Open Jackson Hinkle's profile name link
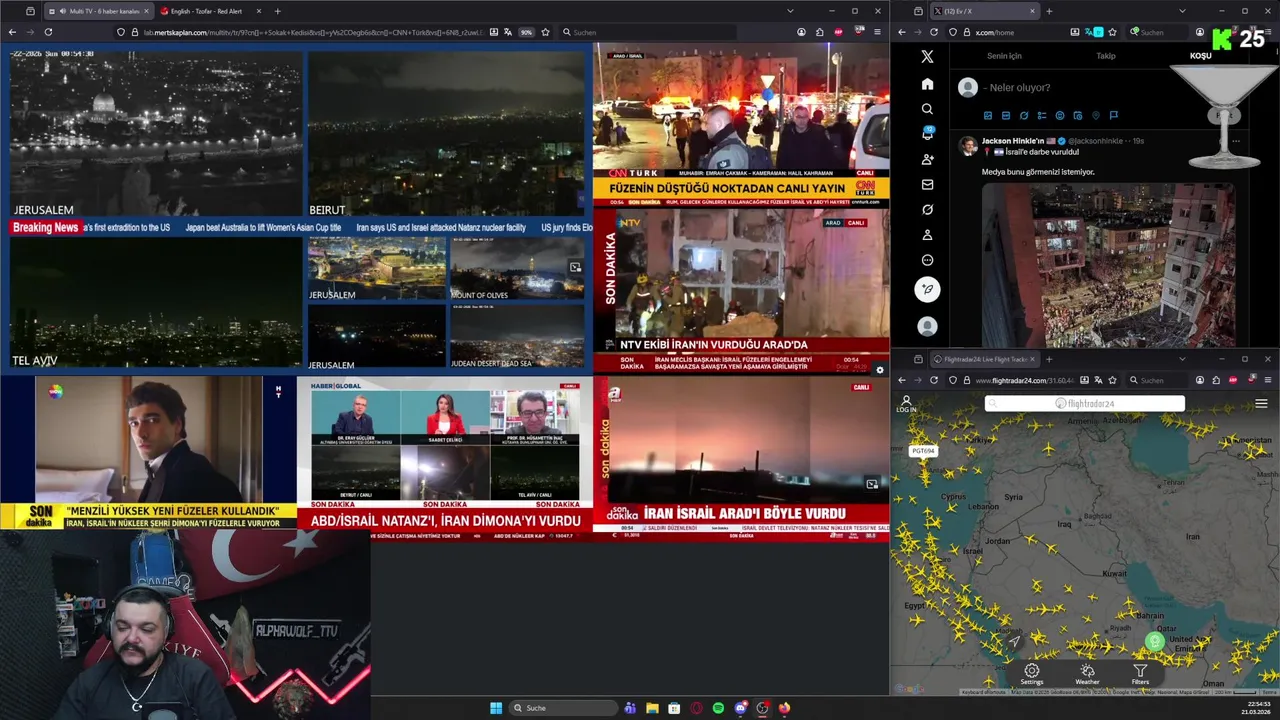 pyautogui.click(x=1013, y=141)
